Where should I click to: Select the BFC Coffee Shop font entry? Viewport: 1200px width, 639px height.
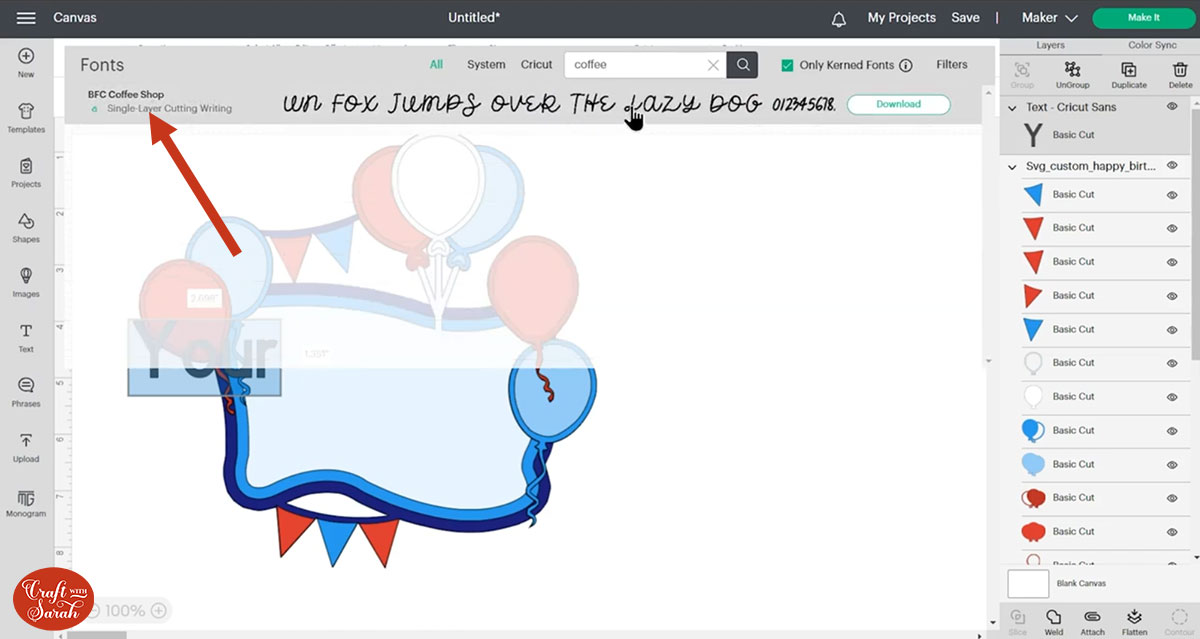(x=126, y=94)
